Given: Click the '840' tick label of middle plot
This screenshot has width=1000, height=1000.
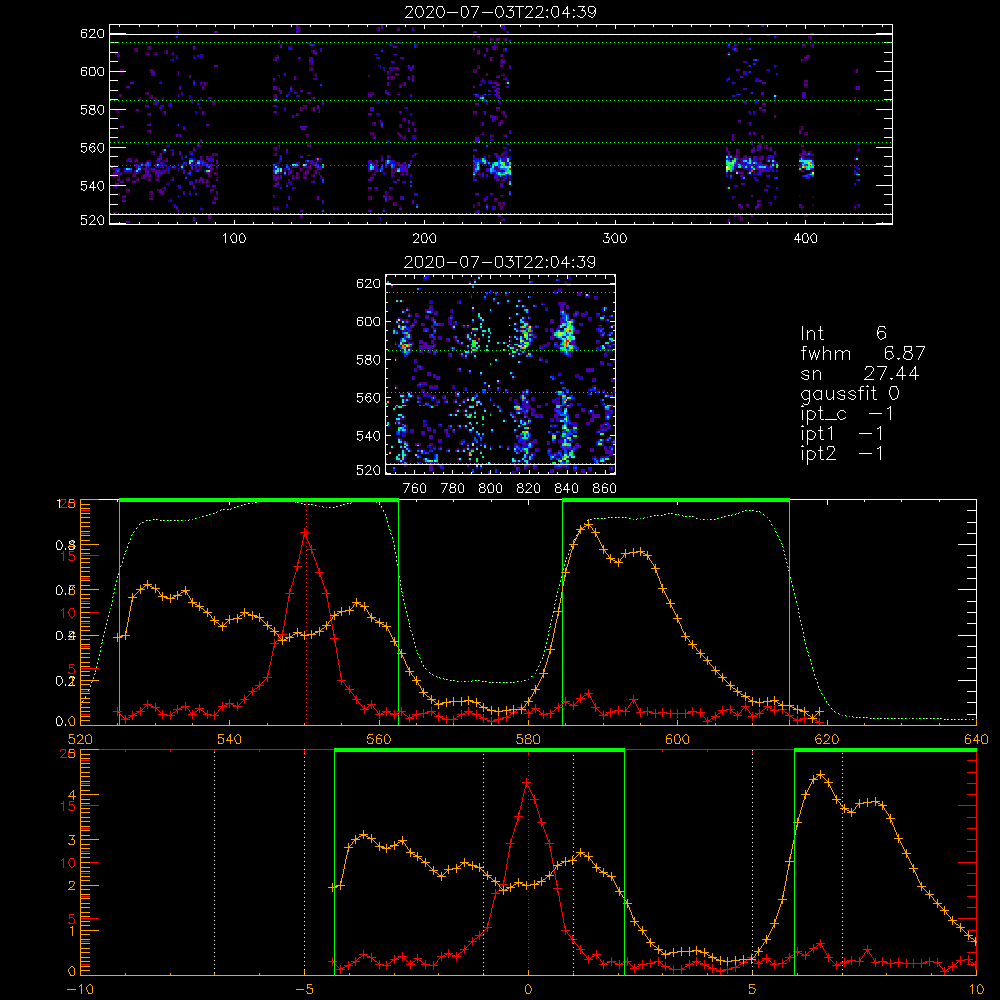Looking at the screenshot, I should tap(566, 489).
